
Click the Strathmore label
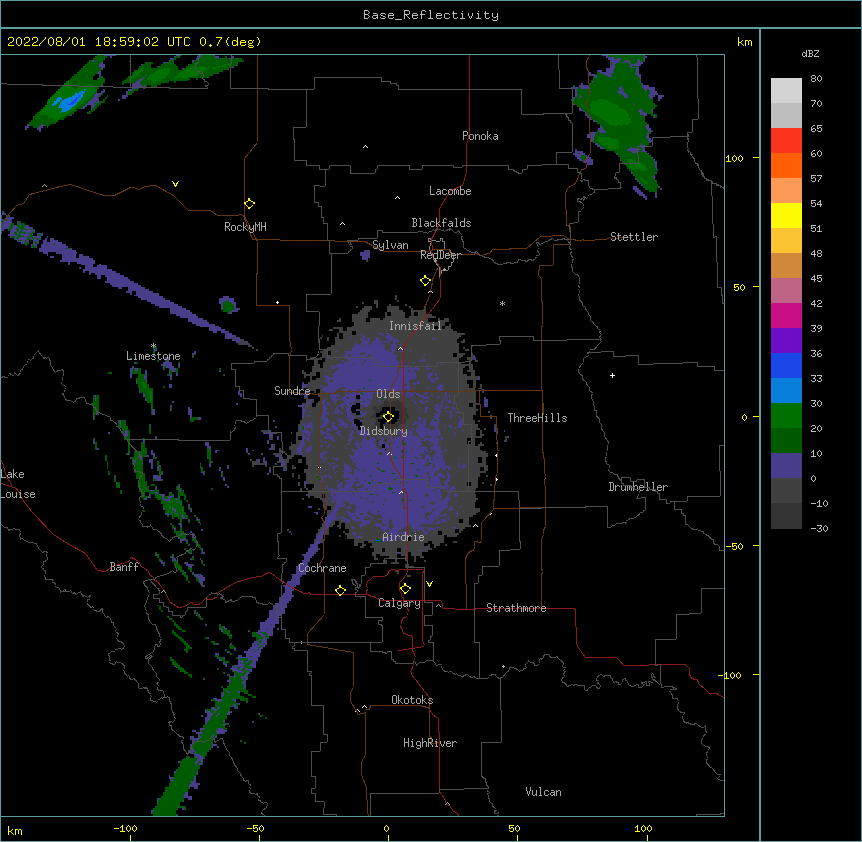coord(516,608)
